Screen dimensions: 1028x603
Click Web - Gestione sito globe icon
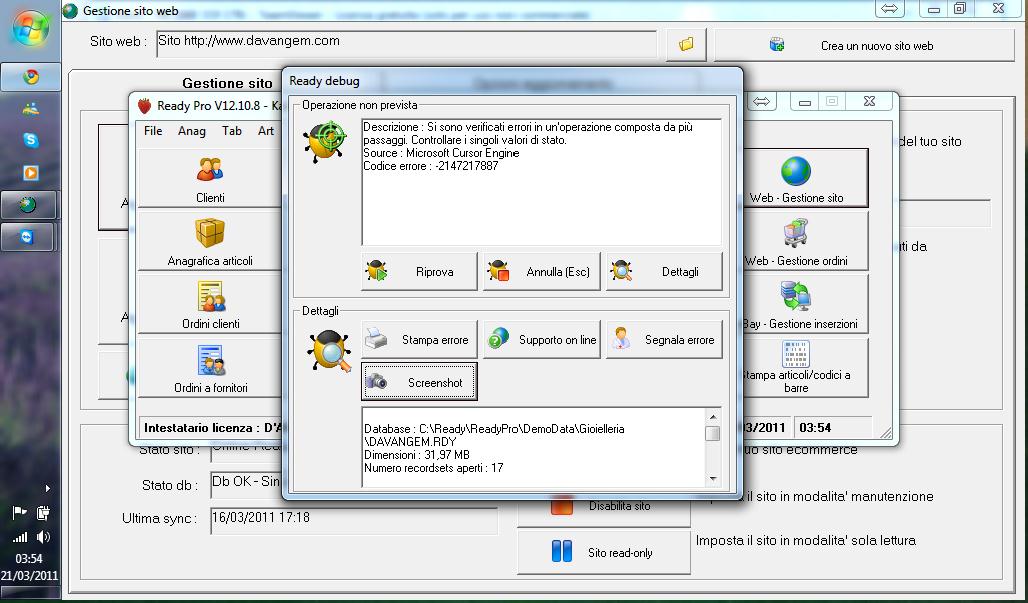click(796, 171)
